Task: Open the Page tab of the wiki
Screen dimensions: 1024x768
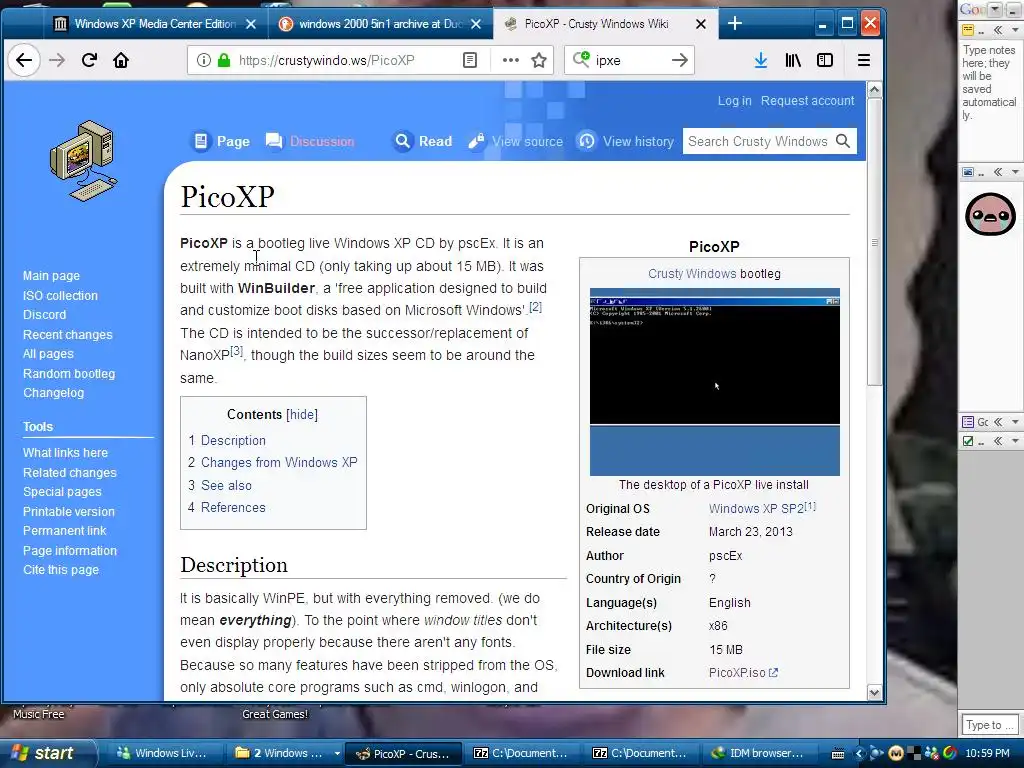Action: click(x=221, y=141)
